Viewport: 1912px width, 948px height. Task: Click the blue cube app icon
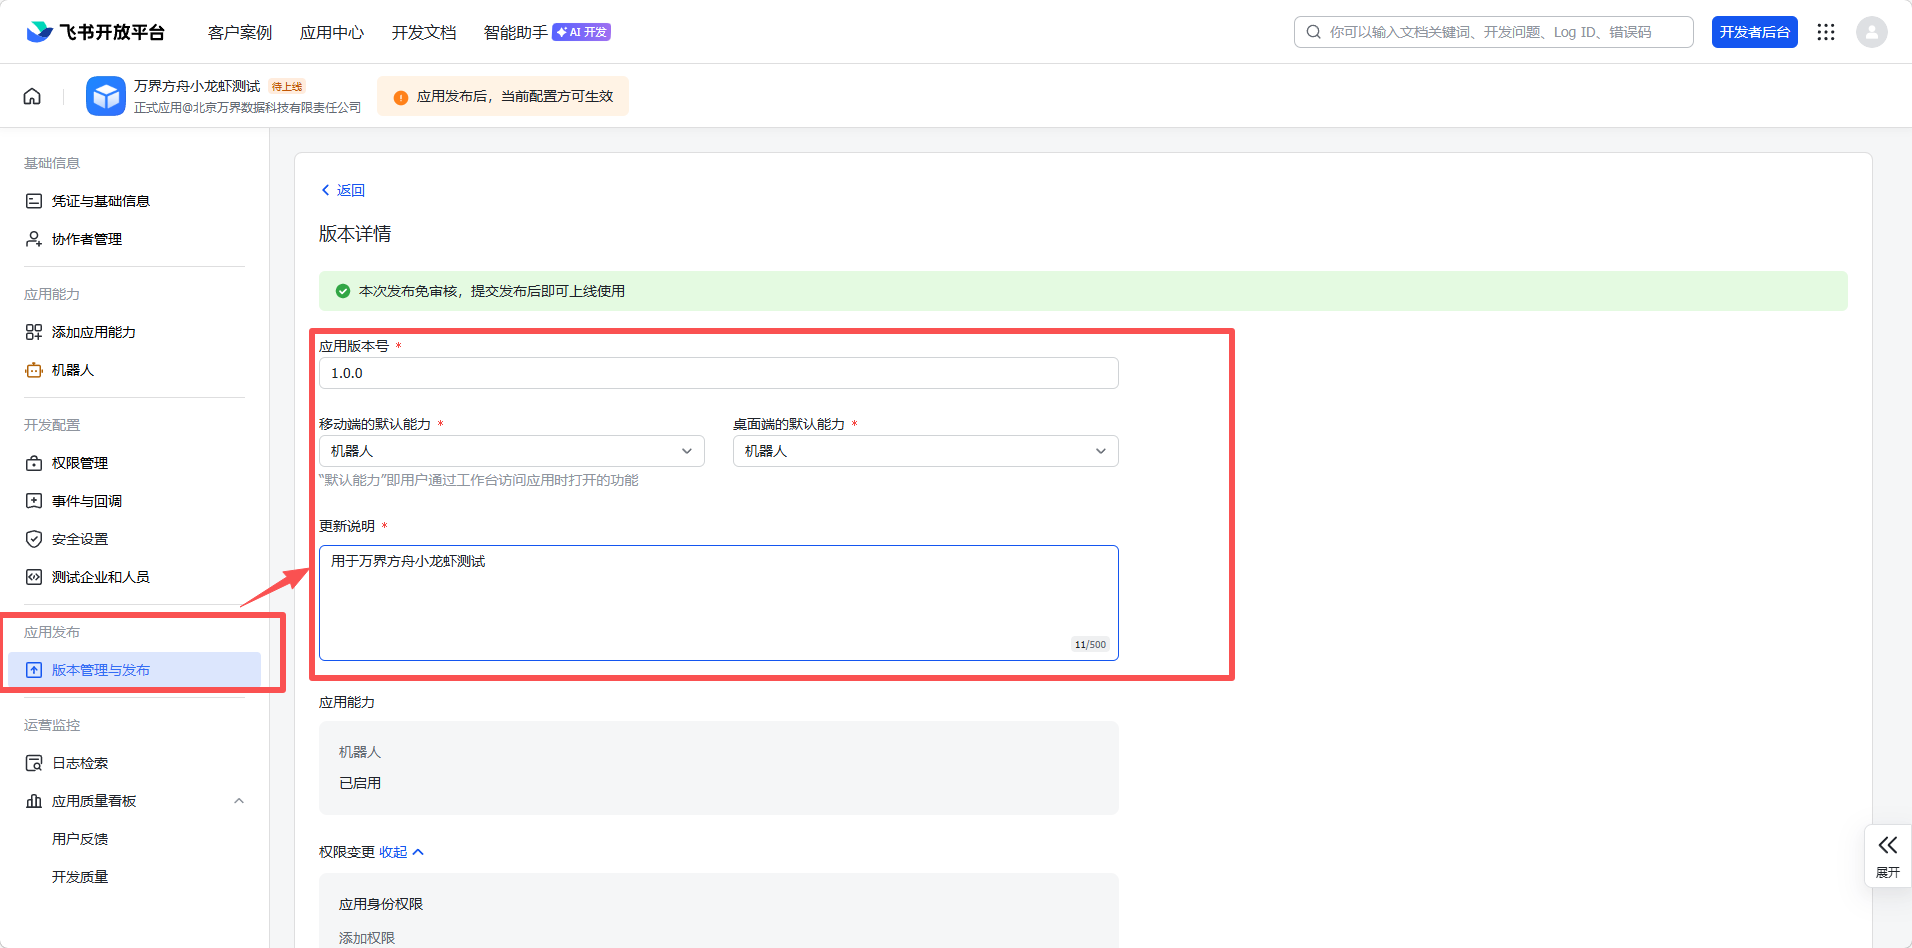pyautogui.click(x=106, y=96)
